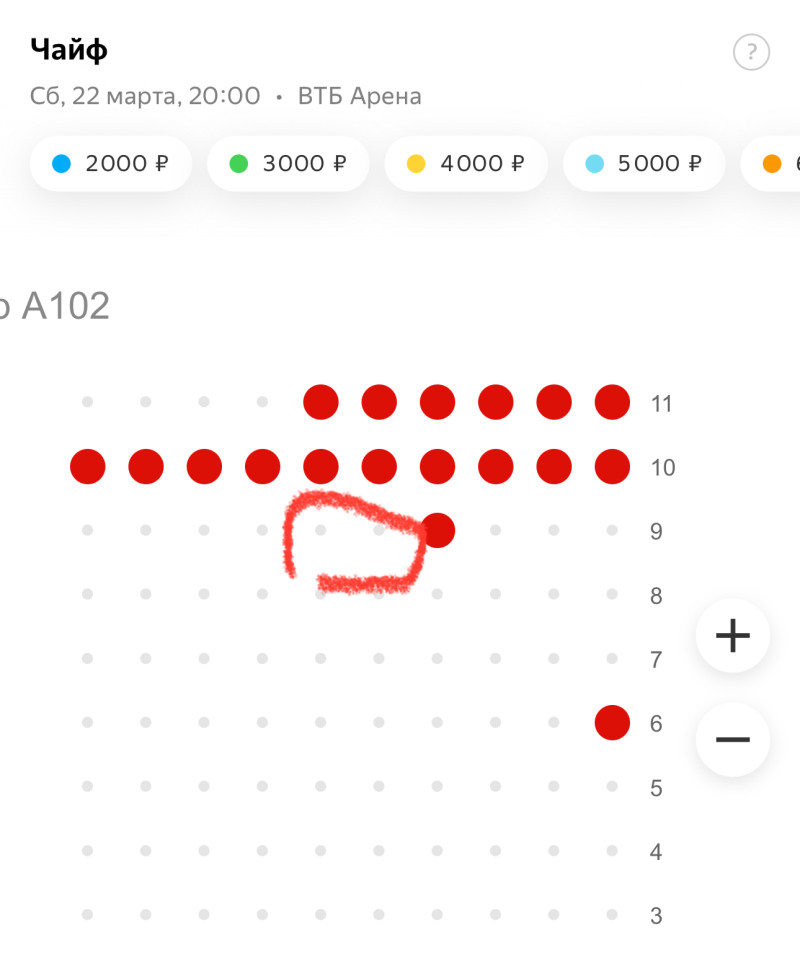Image resolution: width=800 pixels, height=953 pixels.
Task: Select the 2000 ₽ price filter
Action: [x=111, y=164]
